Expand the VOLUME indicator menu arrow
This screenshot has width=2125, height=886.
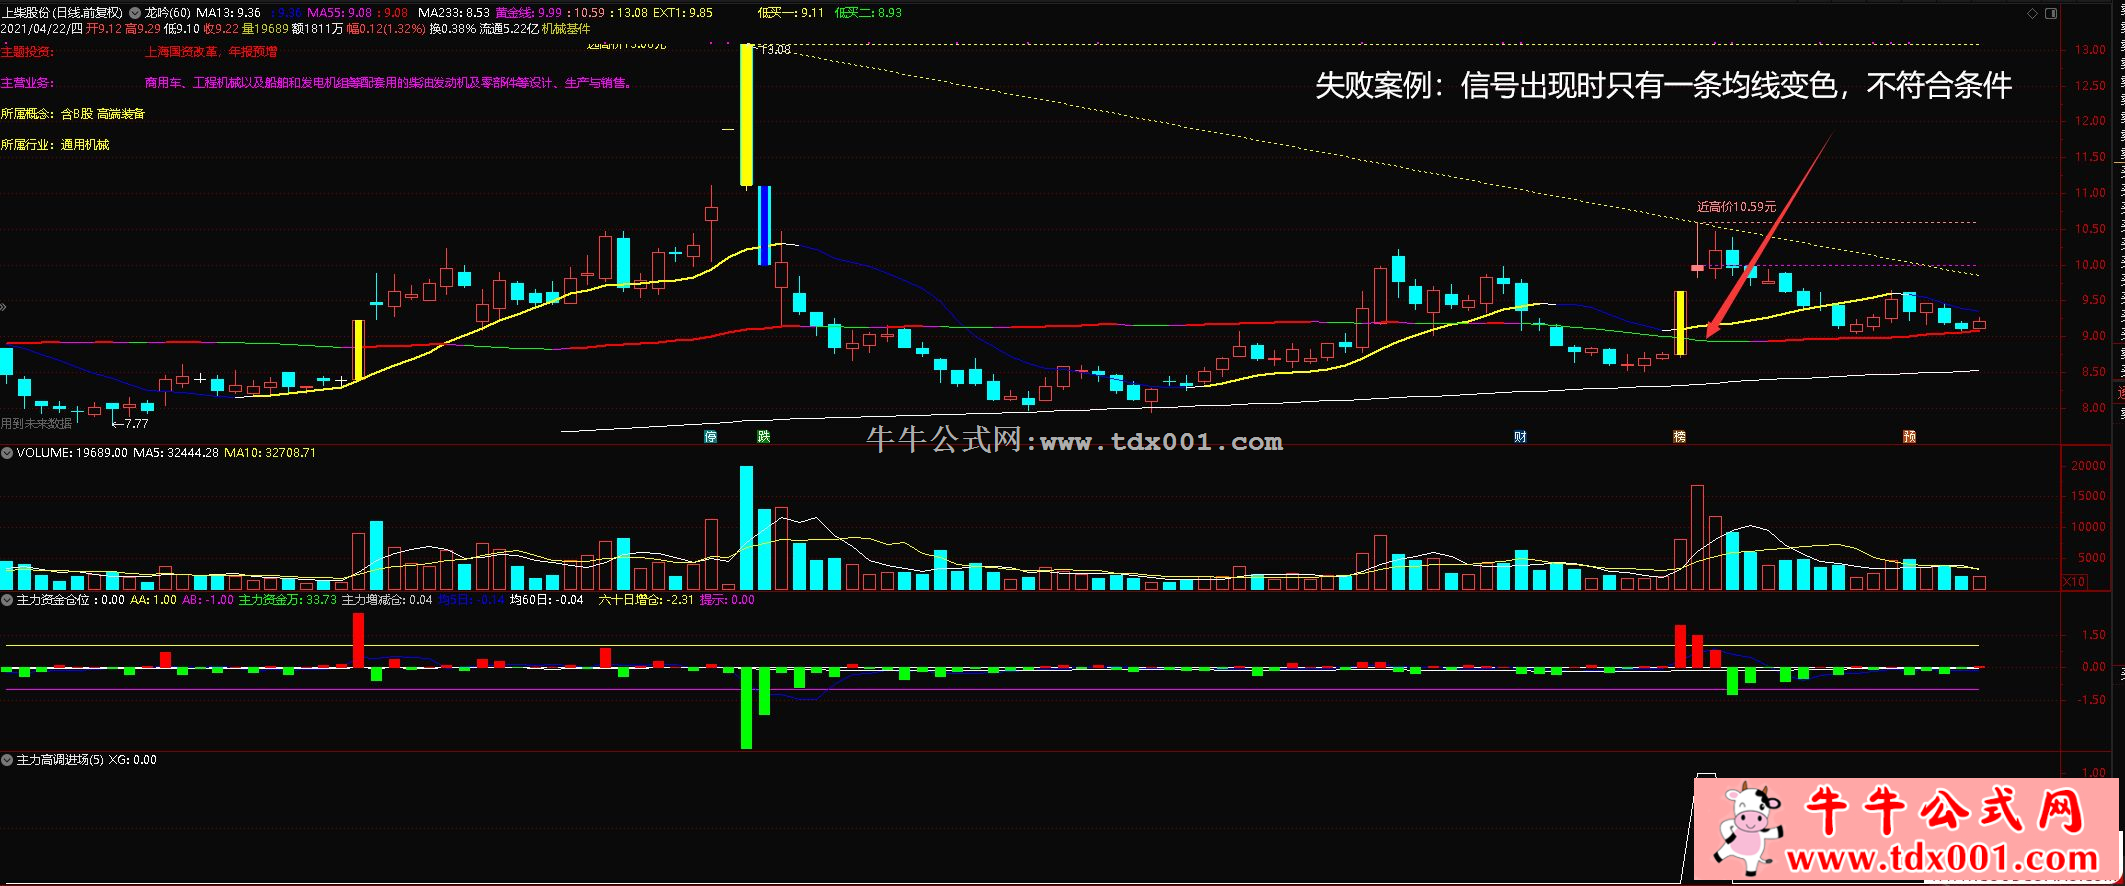7,453
